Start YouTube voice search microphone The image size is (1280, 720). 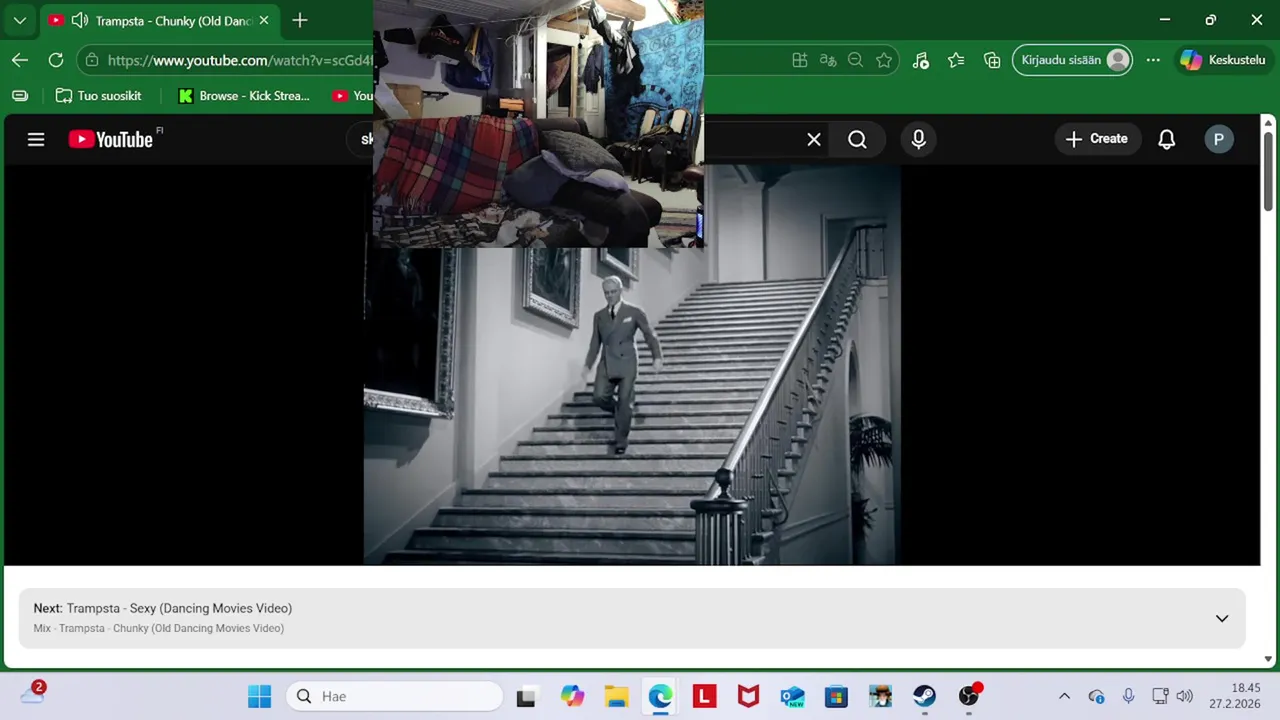click(919, 140)
